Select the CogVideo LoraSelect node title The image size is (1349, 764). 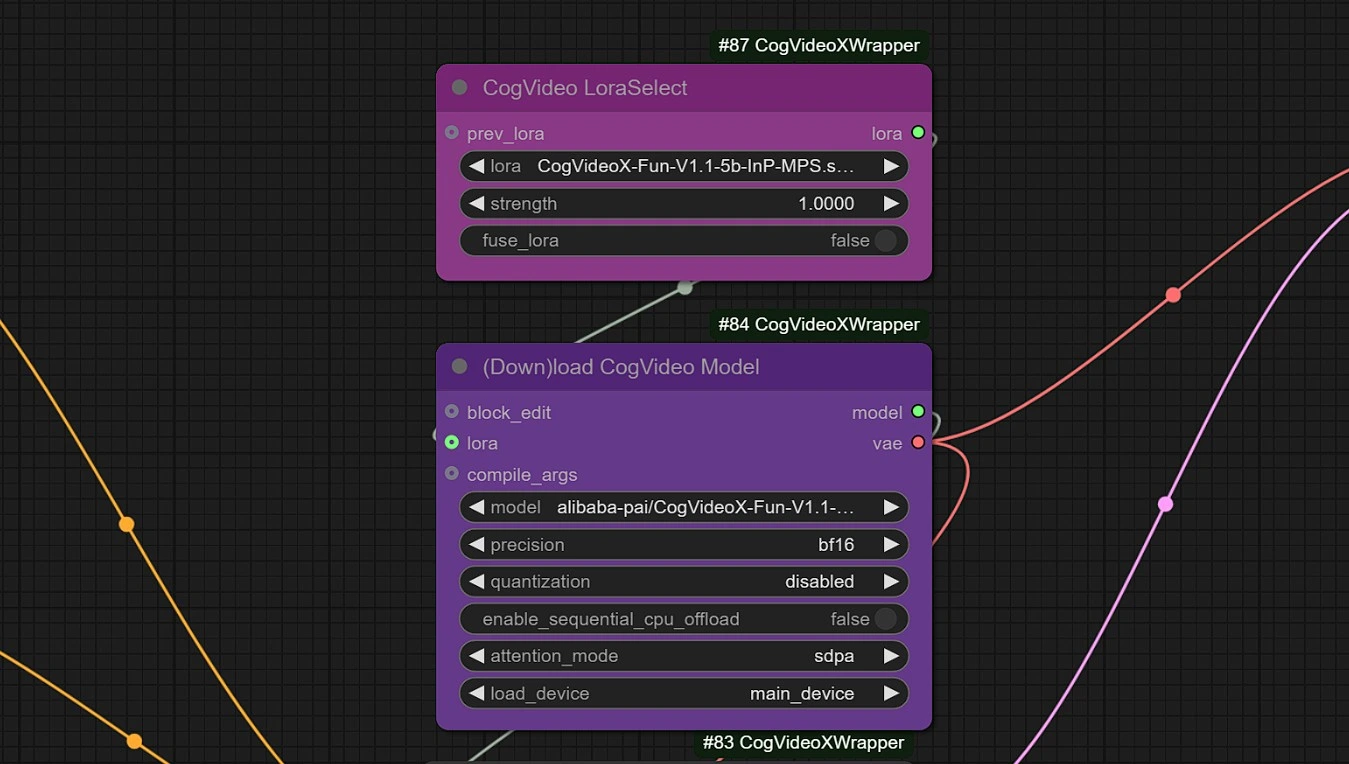585,87
